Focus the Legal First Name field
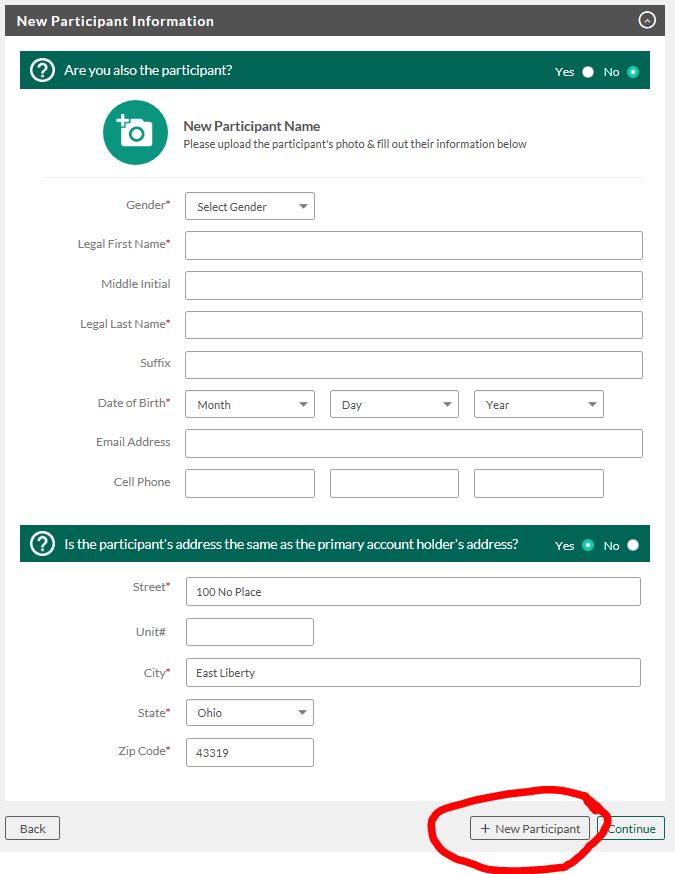The width and height of the screenshot is (675, 874). tap(414, 245)
